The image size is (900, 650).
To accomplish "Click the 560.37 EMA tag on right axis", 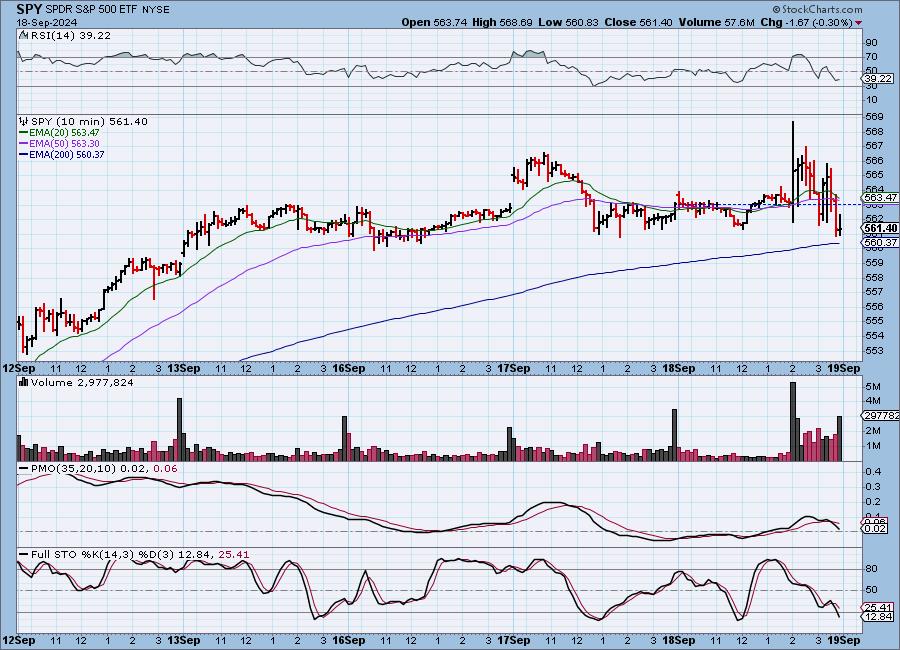I will point(880,242).
